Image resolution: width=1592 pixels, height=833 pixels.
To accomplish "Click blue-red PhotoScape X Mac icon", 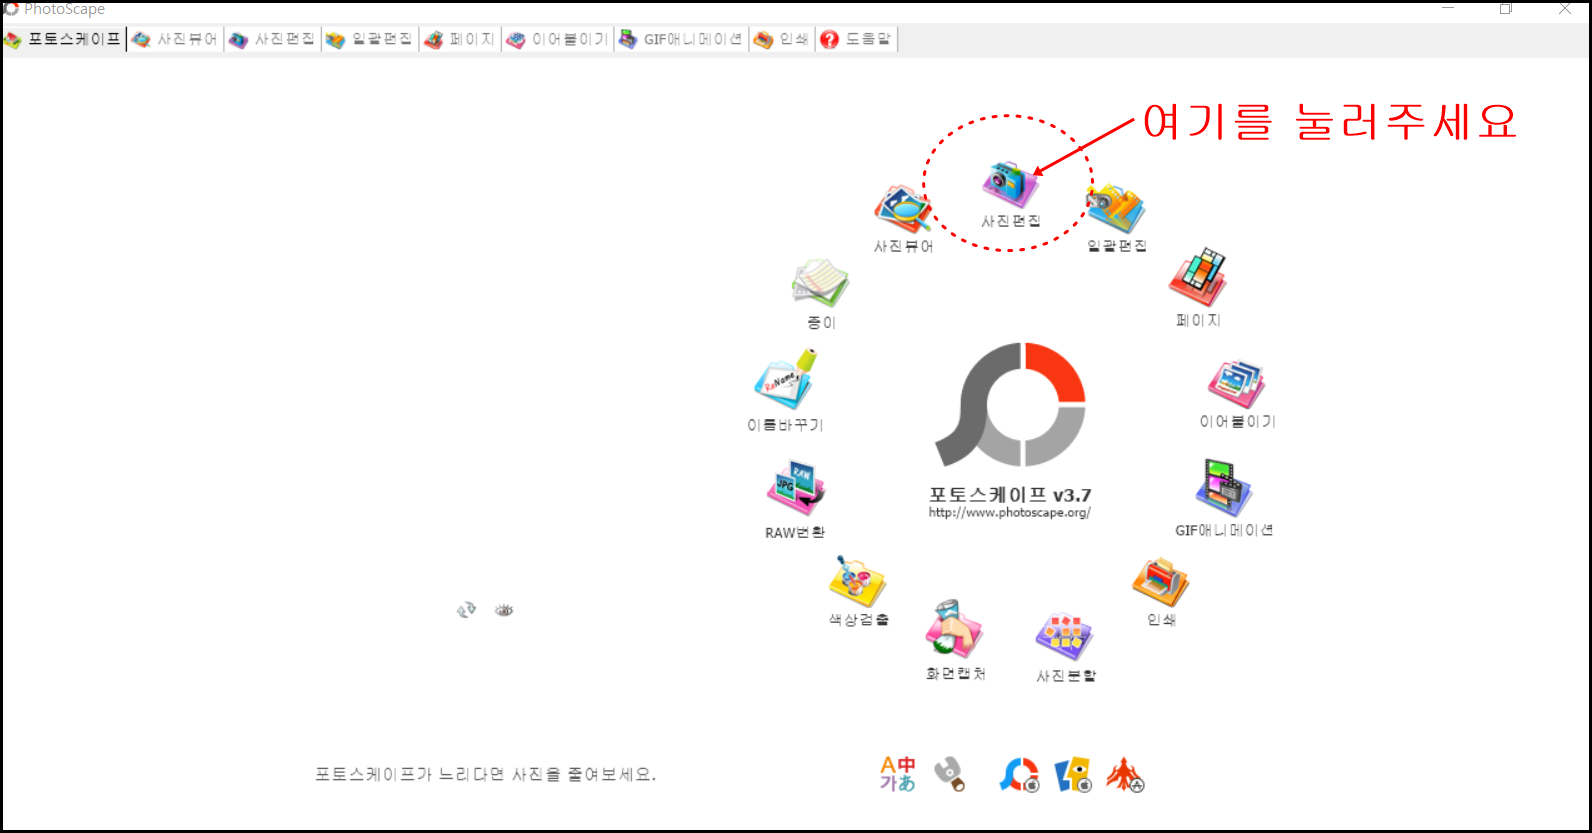I will pos(1019,775).
